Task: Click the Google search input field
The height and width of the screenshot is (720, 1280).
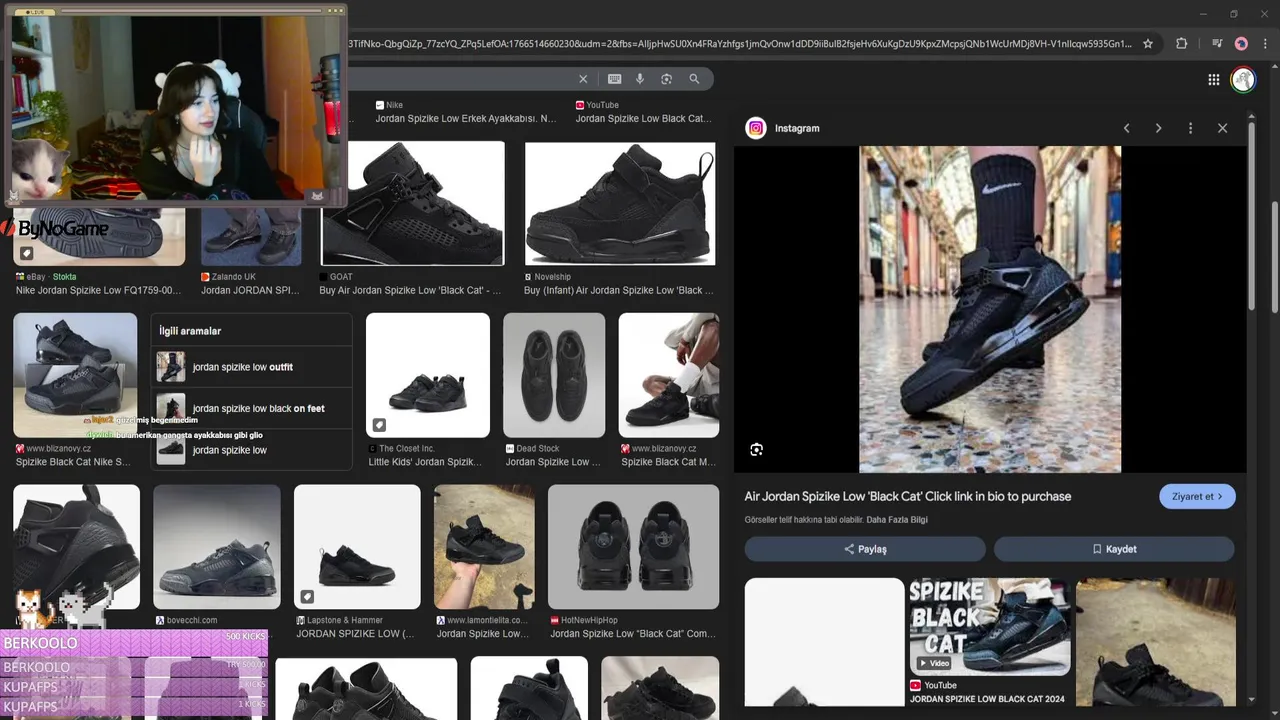Action: (x=460, y=79)
